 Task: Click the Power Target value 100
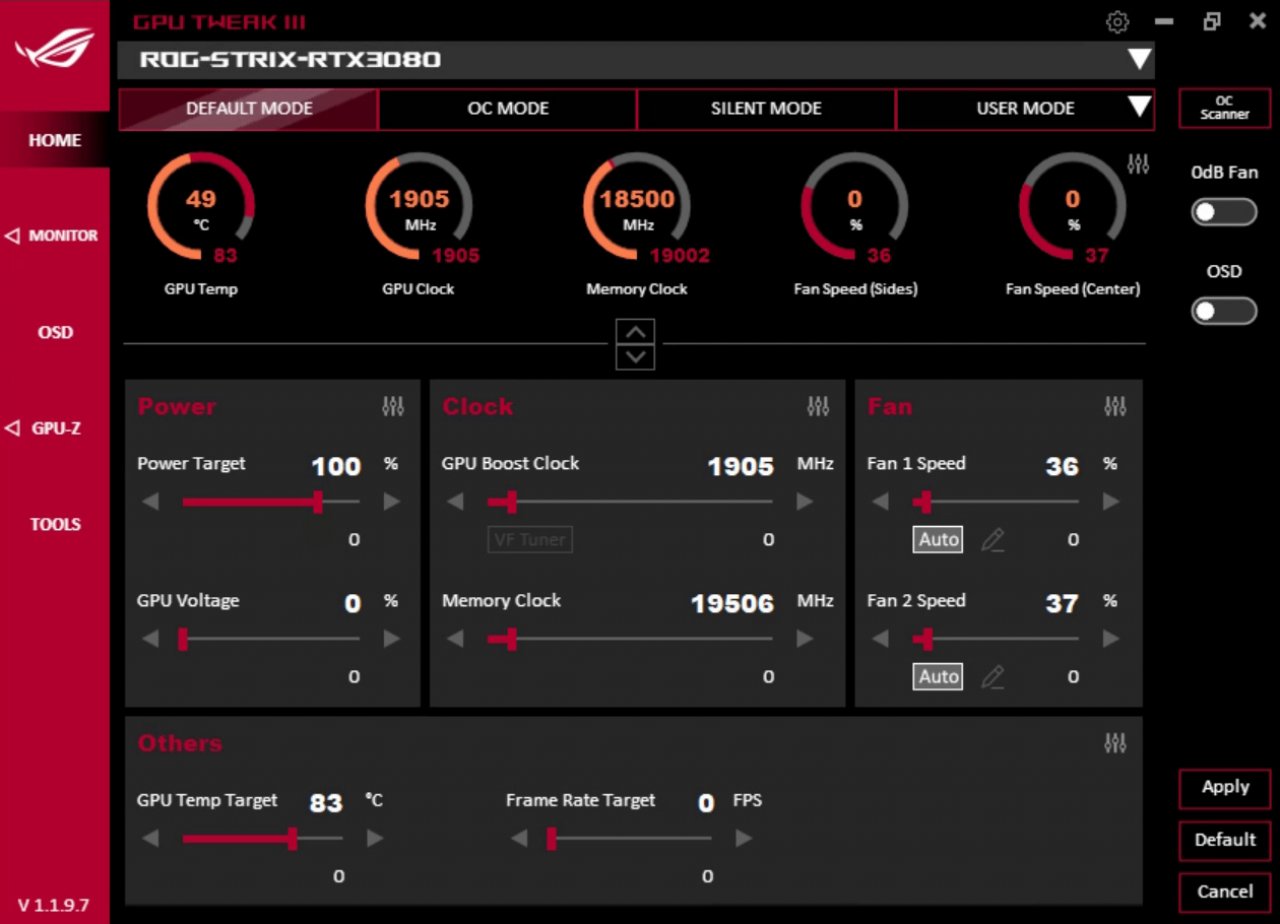(x=336, y=467)
